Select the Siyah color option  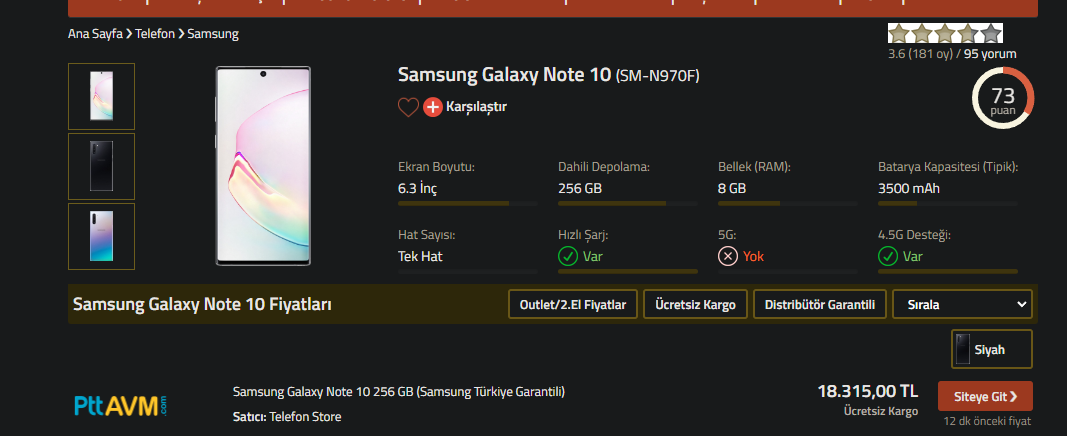991,350
